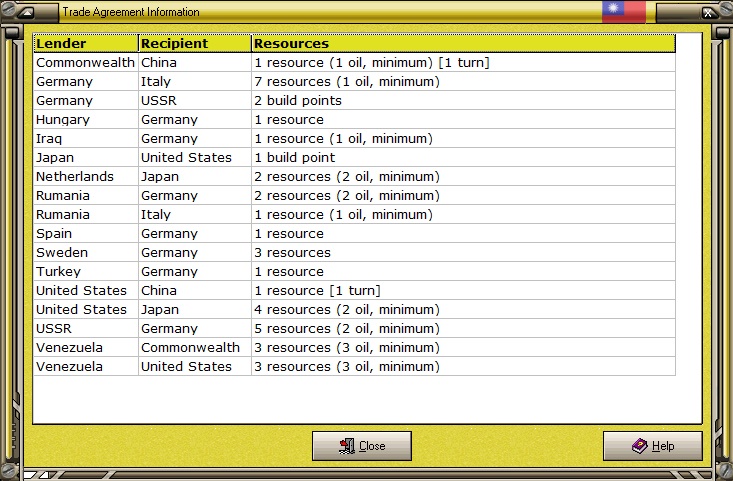Sort by Resources column header

point(463,43)
